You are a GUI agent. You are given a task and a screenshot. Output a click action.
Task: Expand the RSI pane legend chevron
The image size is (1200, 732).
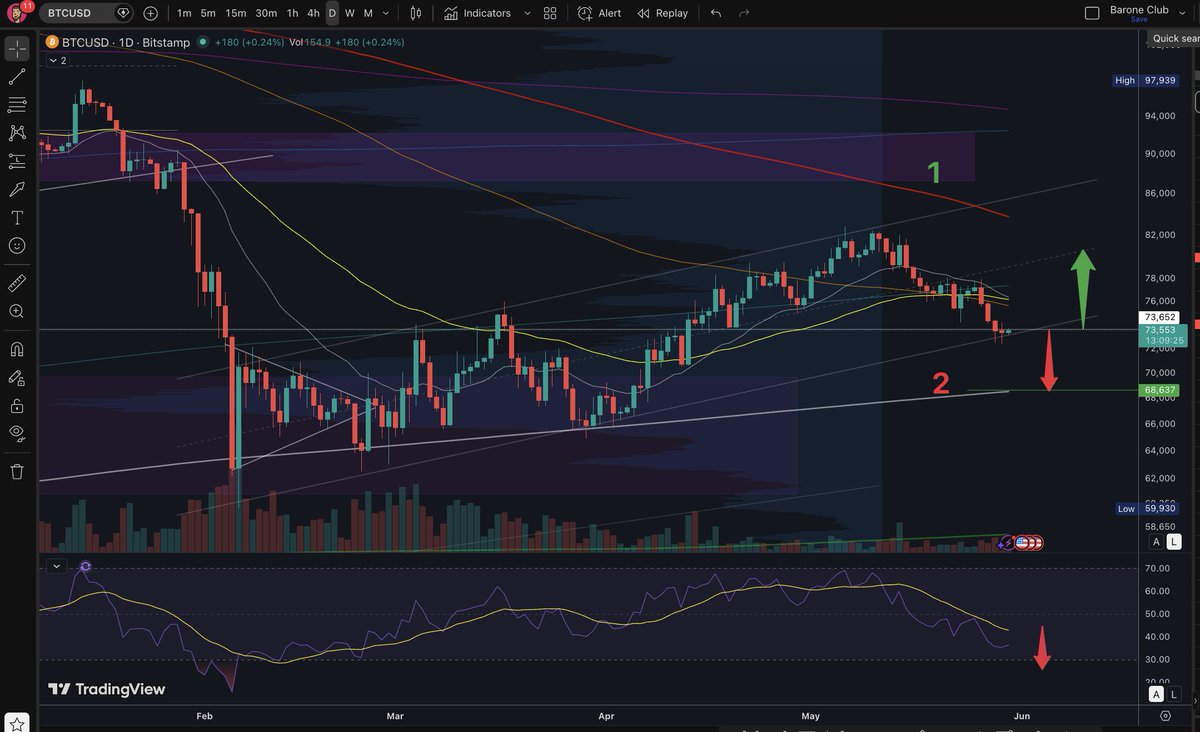click(x=57, y=566)
